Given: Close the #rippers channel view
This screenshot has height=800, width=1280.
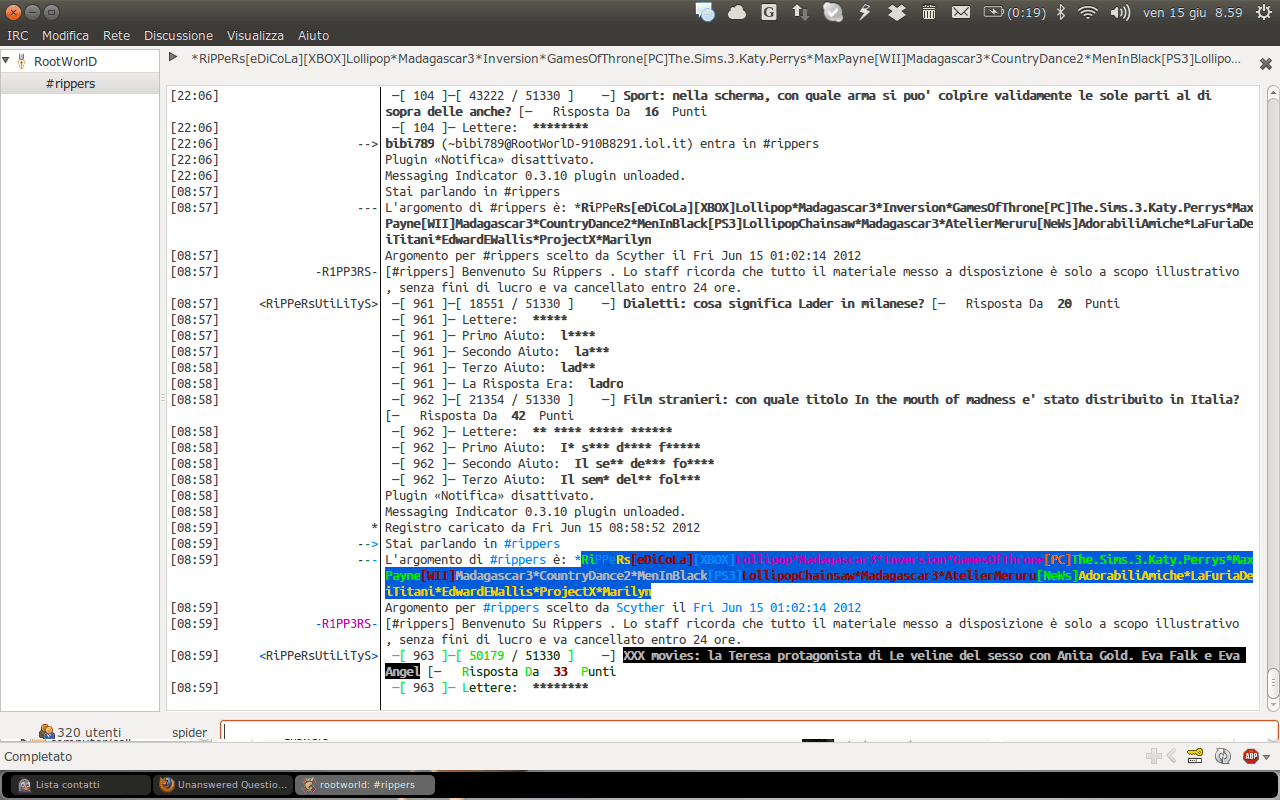Looking at the screenshot, I should [x=1265, y=63].
